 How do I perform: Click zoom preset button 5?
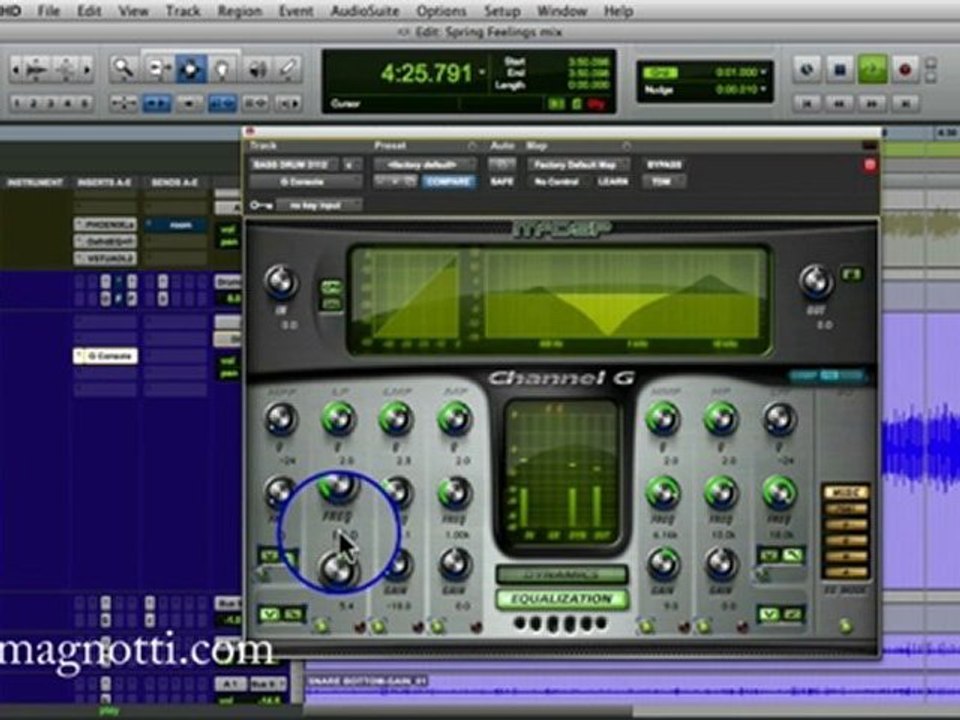85,103
